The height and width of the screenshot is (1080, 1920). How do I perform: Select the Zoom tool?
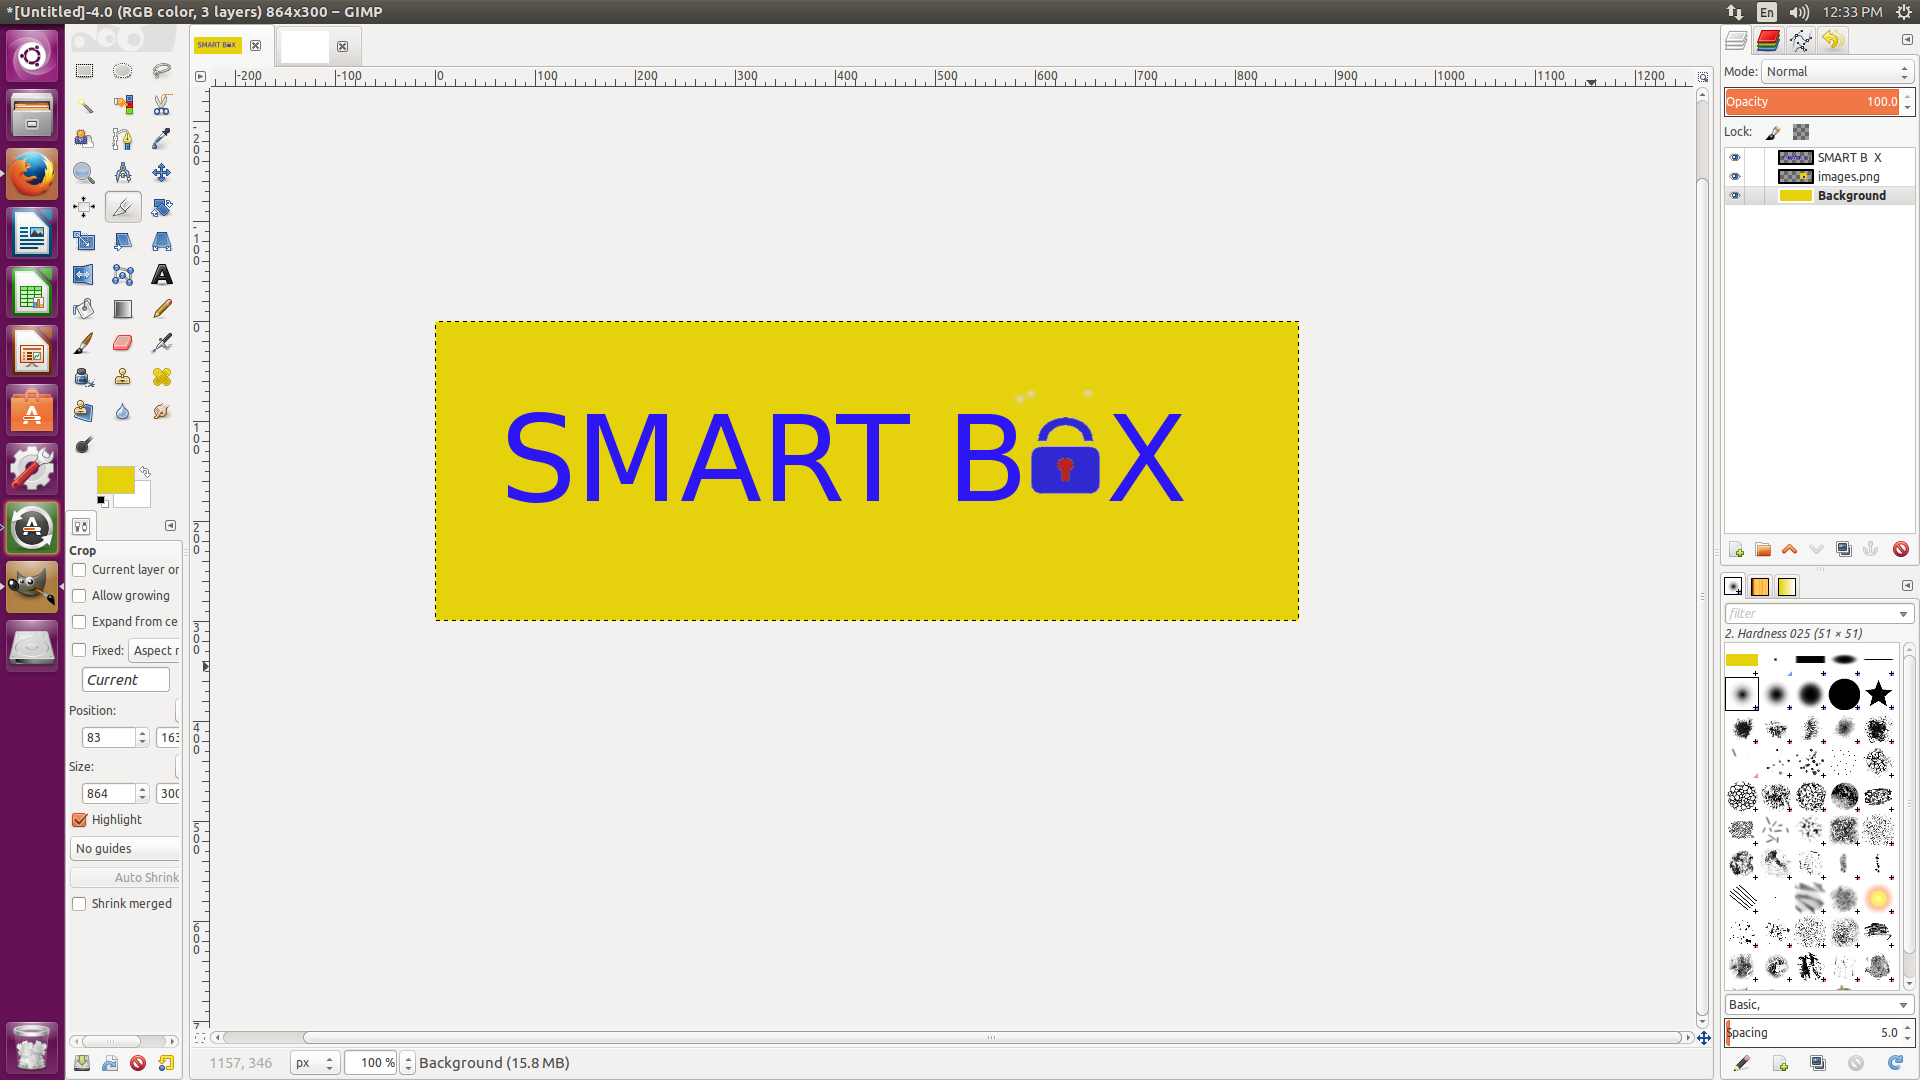[84, 173]
